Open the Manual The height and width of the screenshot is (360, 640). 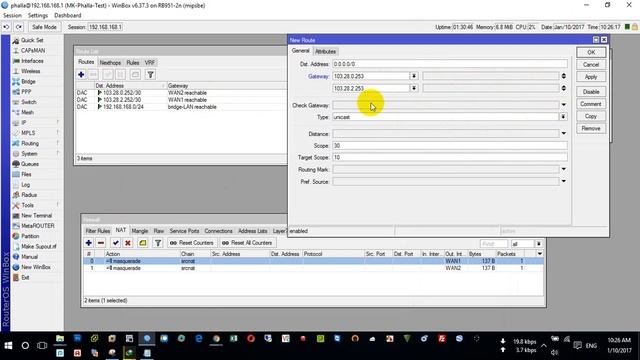click(29, 257)
